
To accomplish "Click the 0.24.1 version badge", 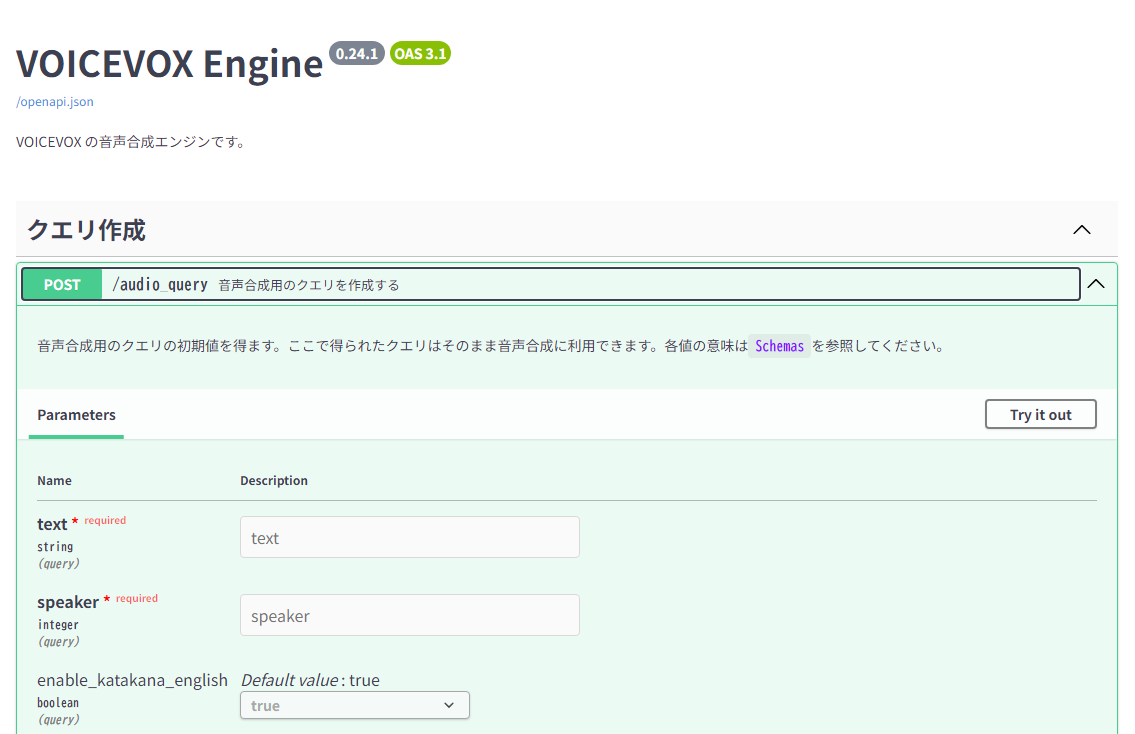I will [x=357, y=54].
